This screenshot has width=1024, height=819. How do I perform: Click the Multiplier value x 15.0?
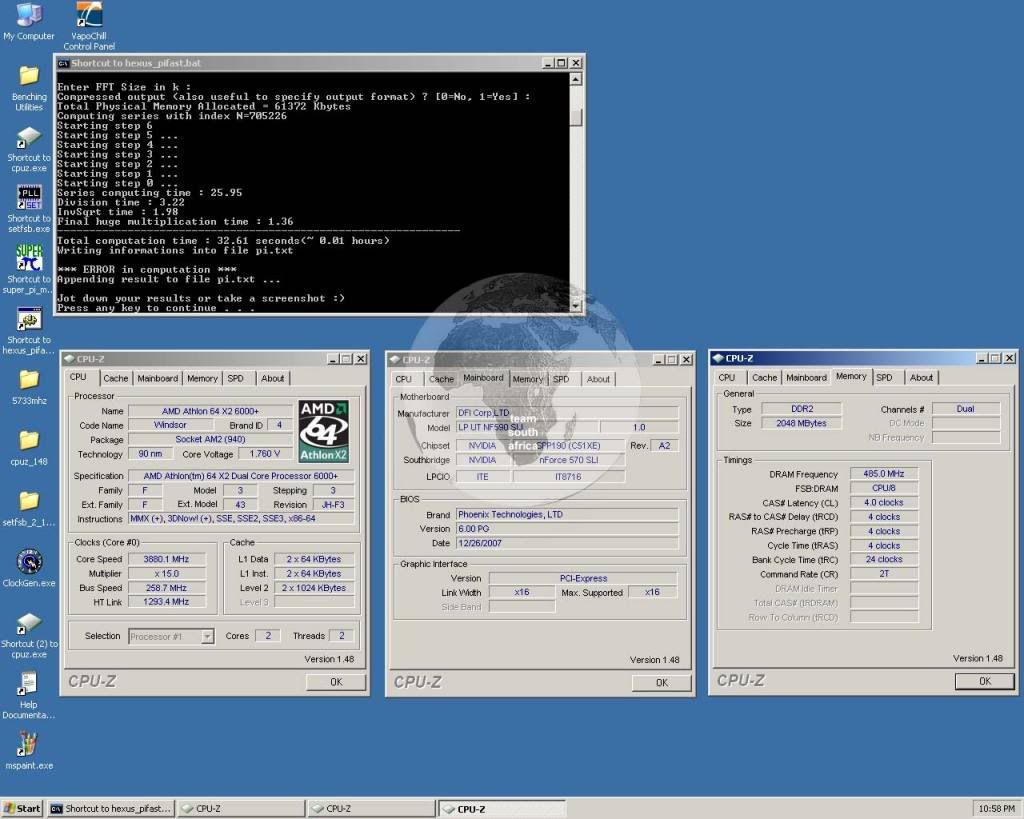[166, 573]
